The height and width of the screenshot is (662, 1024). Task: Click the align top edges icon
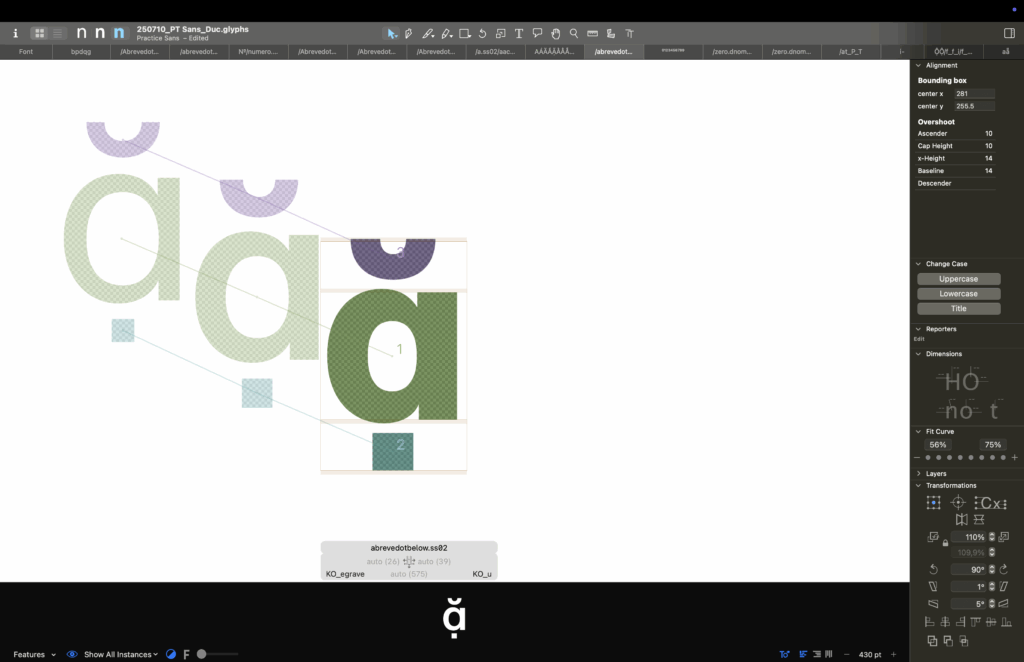coord(976,622)
